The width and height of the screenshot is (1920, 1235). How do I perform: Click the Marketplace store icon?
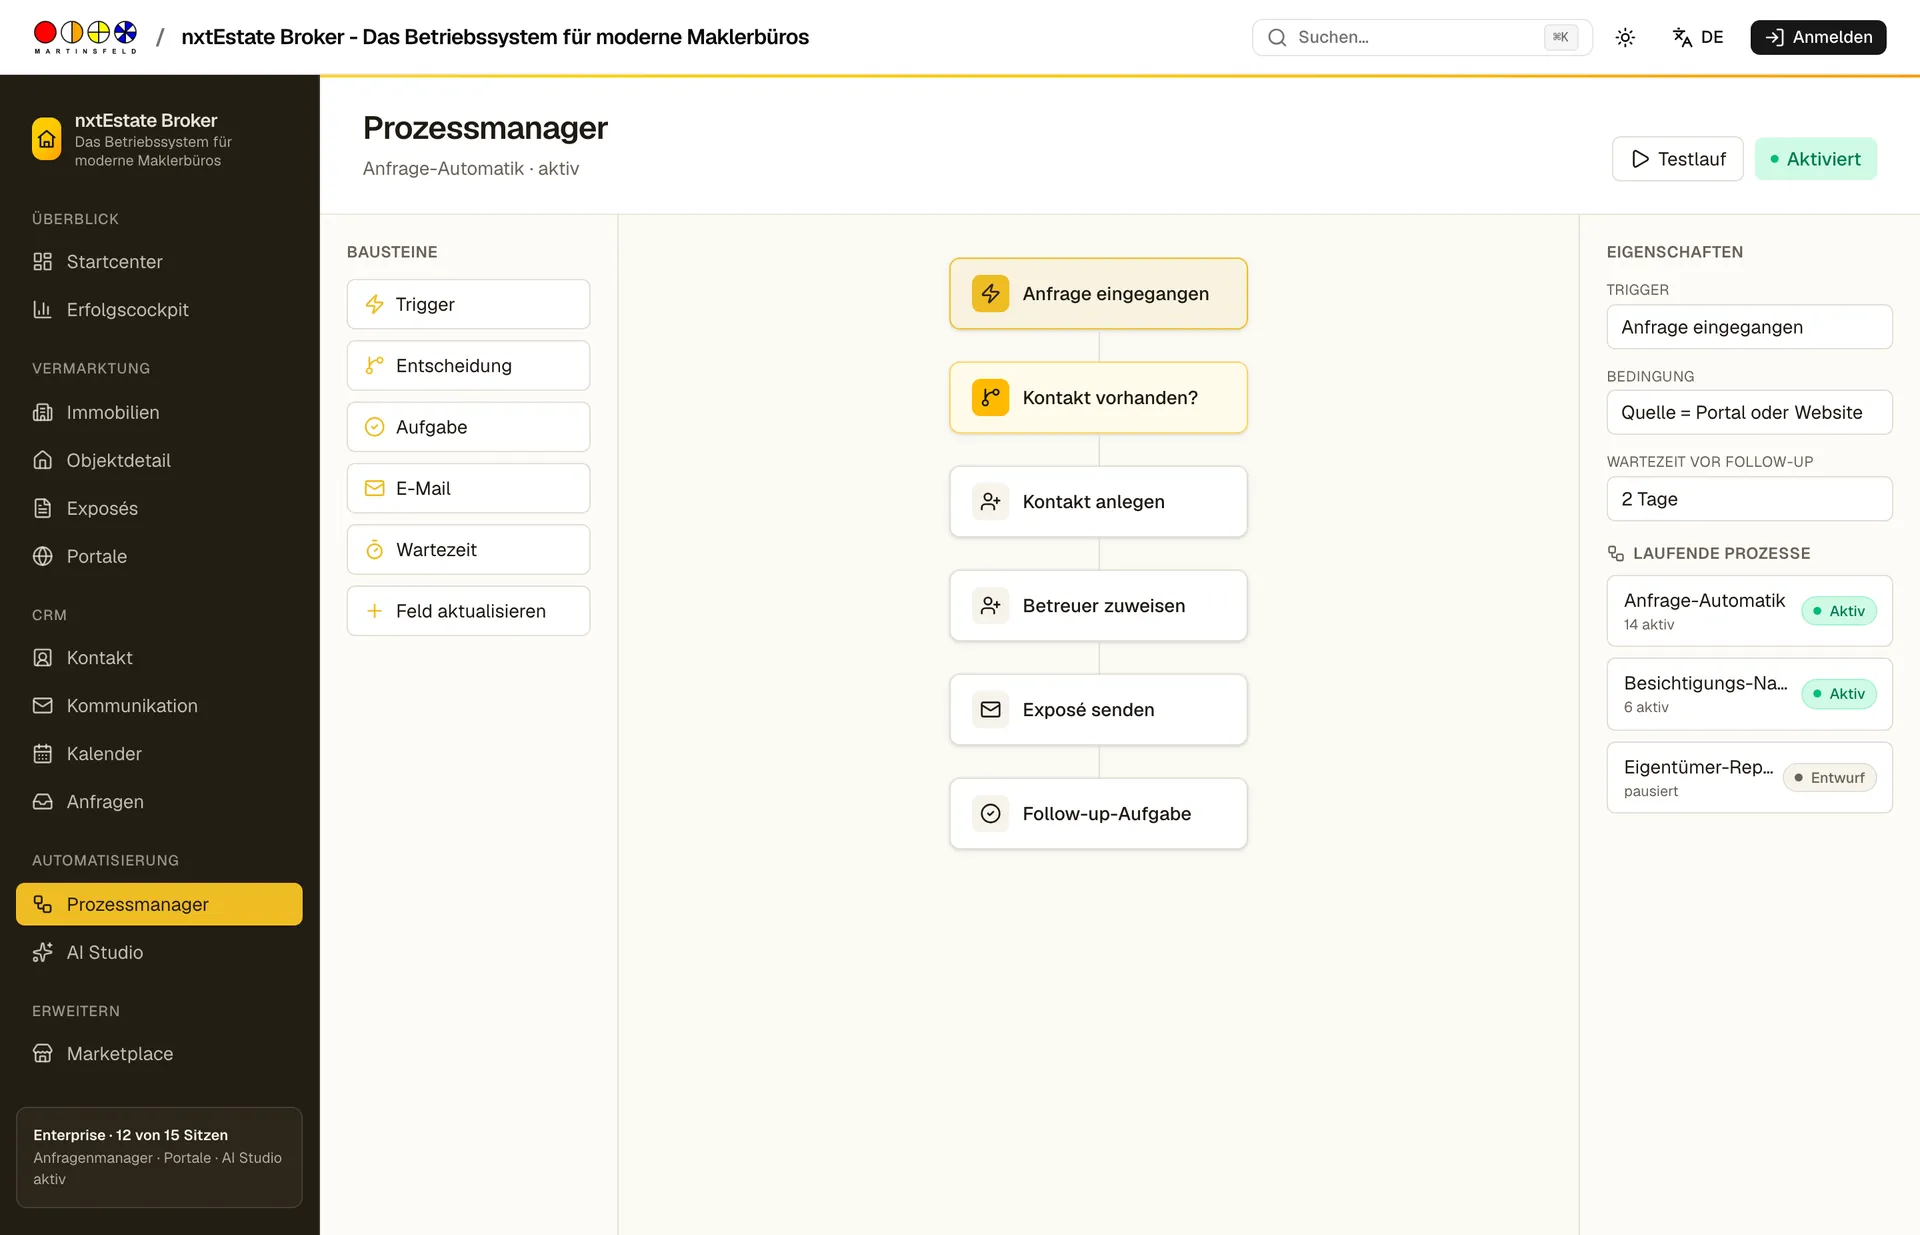pyautogui.click(x=42, y=1054)
